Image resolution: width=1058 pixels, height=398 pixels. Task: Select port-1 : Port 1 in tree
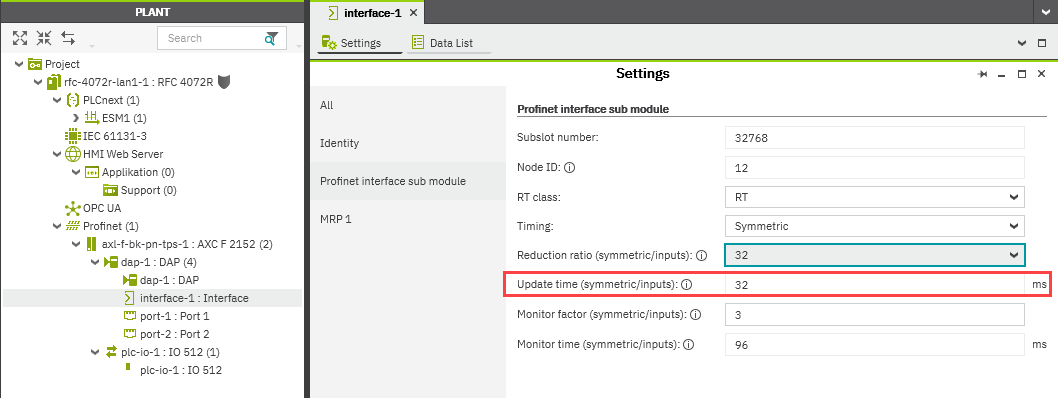pyautogui.click(x=175, y=316)
